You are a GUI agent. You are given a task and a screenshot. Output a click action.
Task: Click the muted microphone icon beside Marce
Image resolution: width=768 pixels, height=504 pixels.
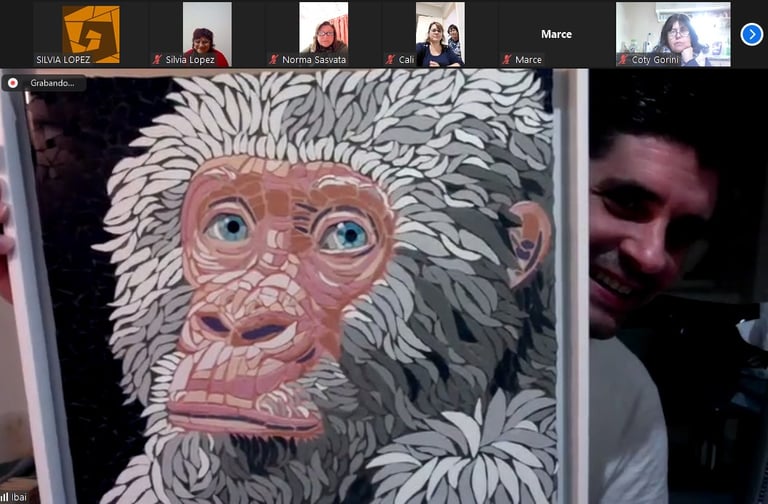point(507,60)
